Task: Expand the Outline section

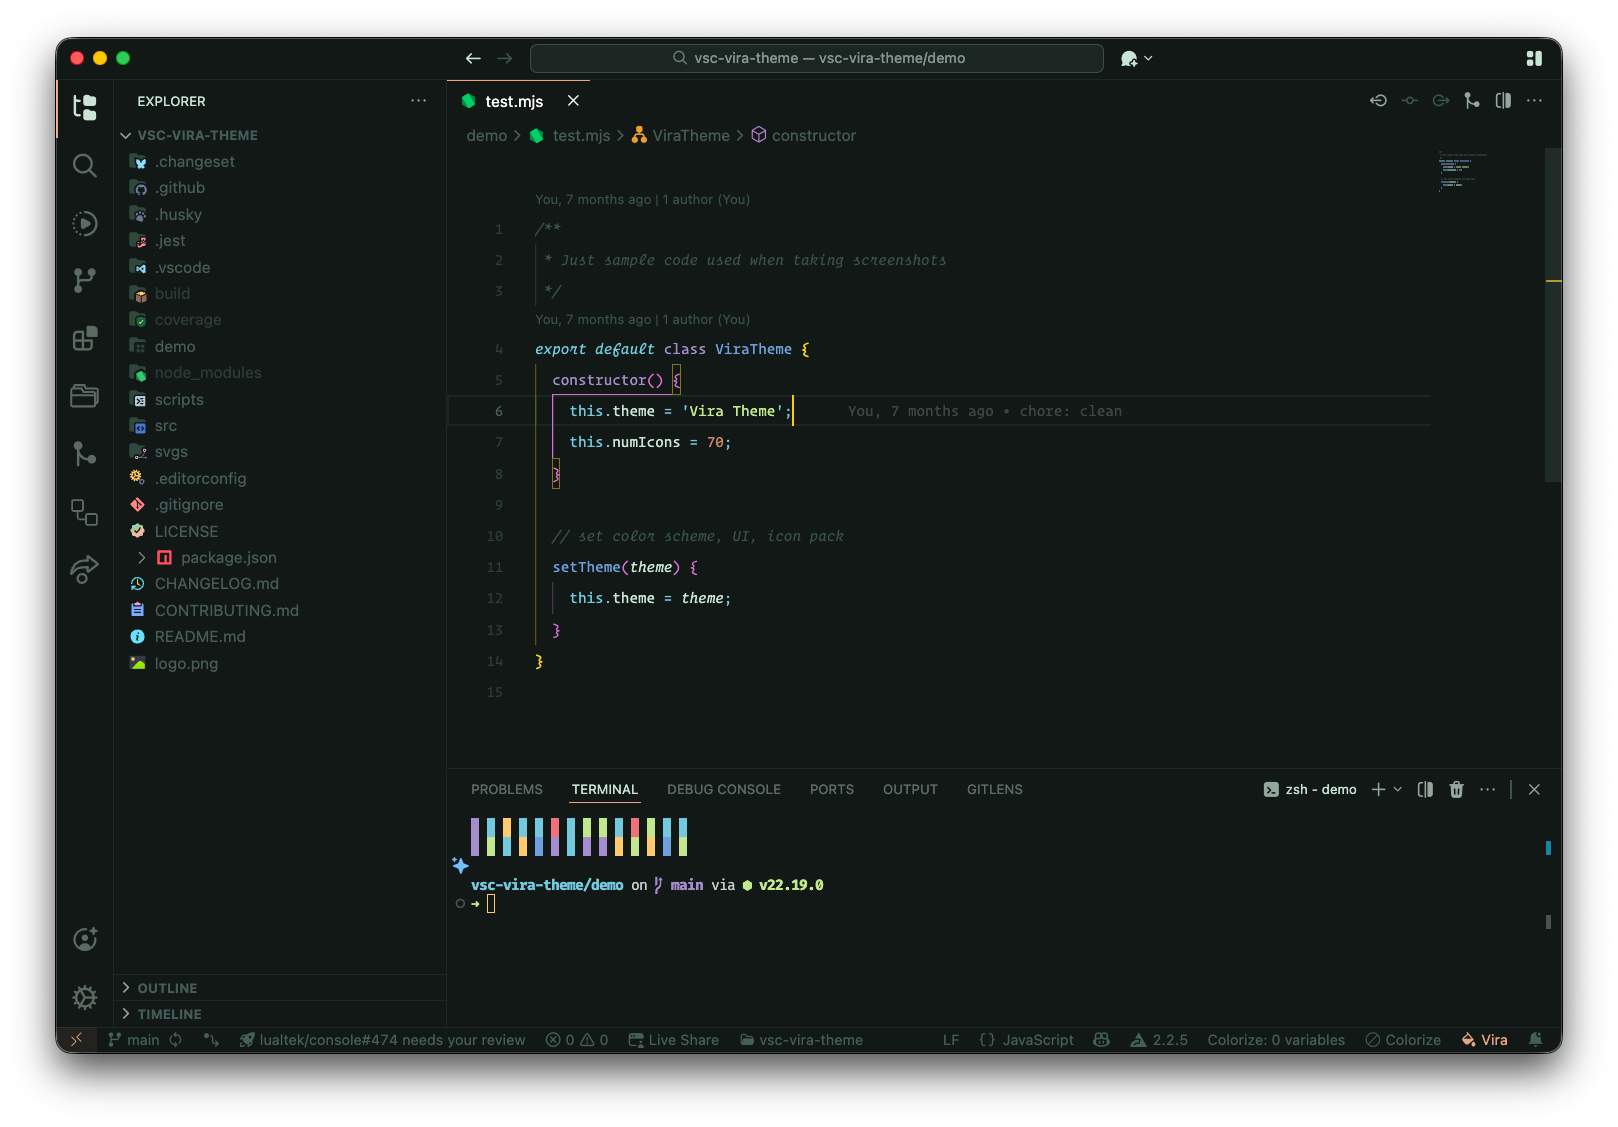Action: coord(167,988)
